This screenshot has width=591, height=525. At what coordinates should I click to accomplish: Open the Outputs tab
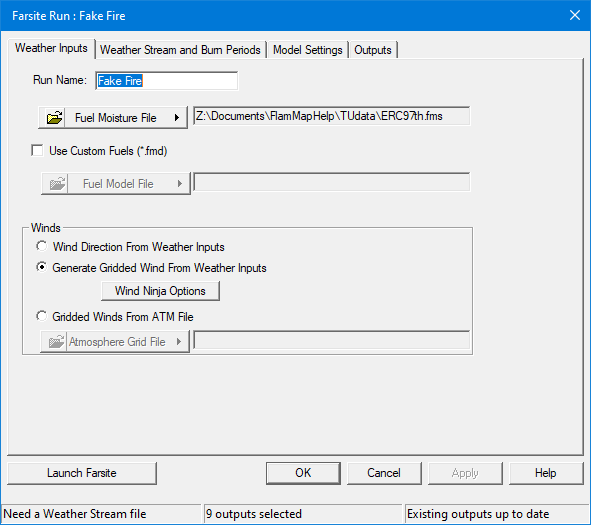[373, 50]
